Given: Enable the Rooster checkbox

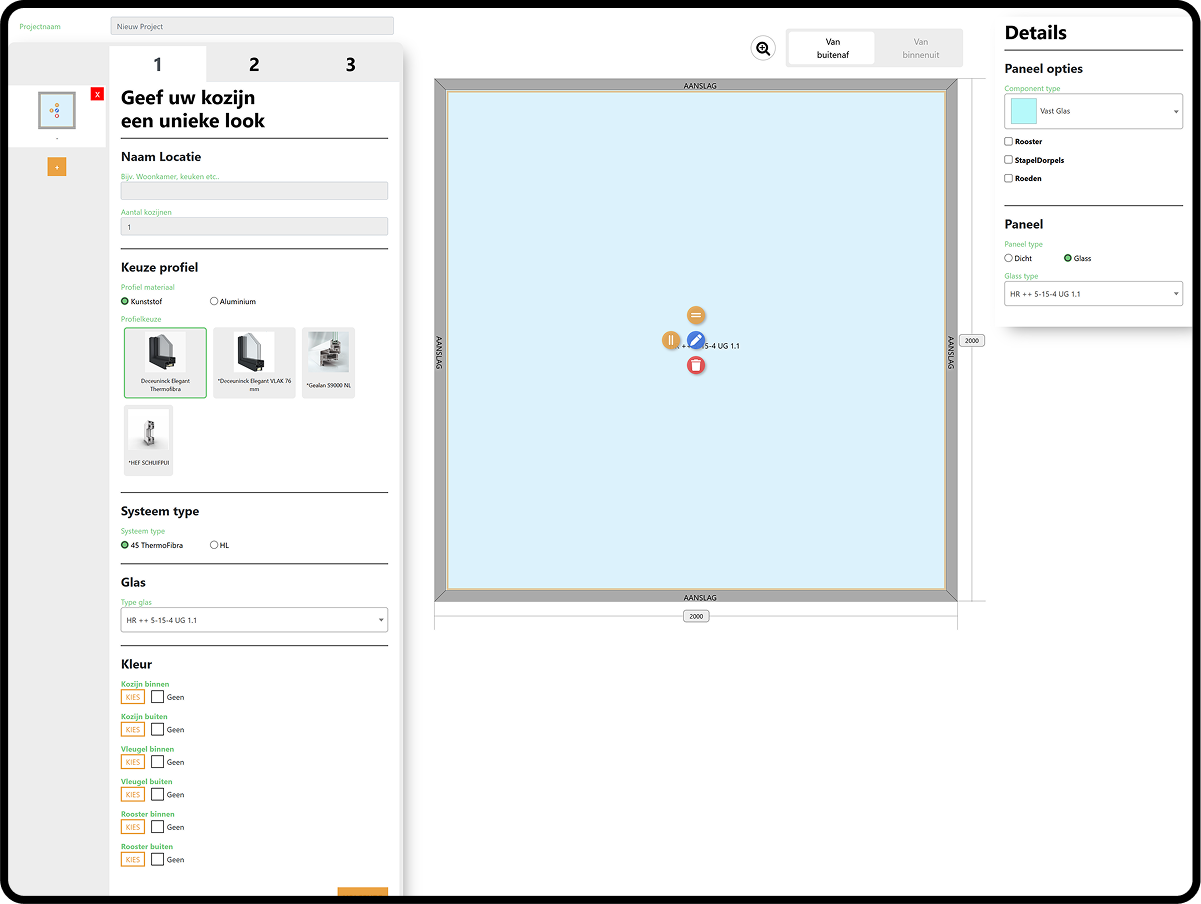Looking at the screenshot, I should 1009,142.
